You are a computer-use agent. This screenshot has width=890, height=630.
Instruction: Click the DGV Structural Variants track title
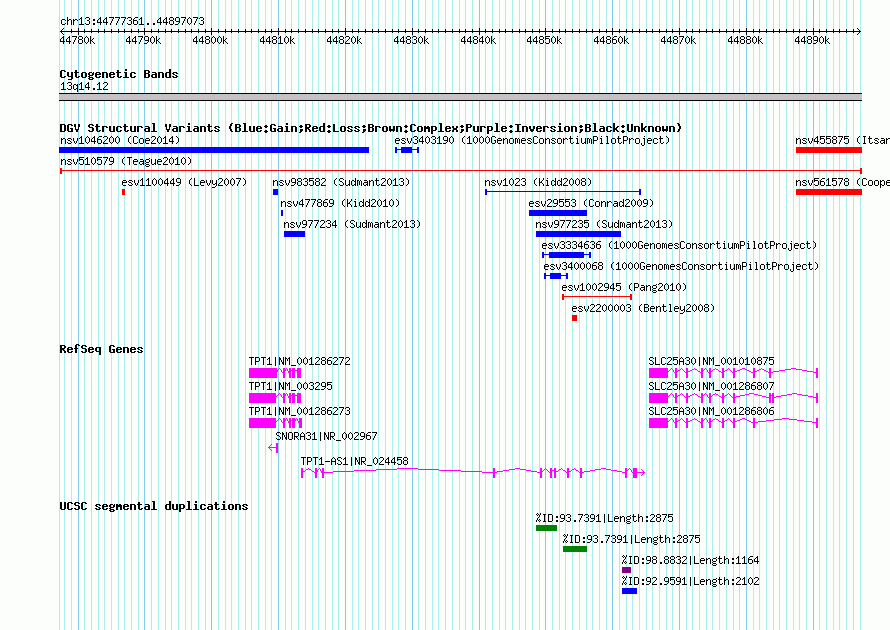(370, 128)
